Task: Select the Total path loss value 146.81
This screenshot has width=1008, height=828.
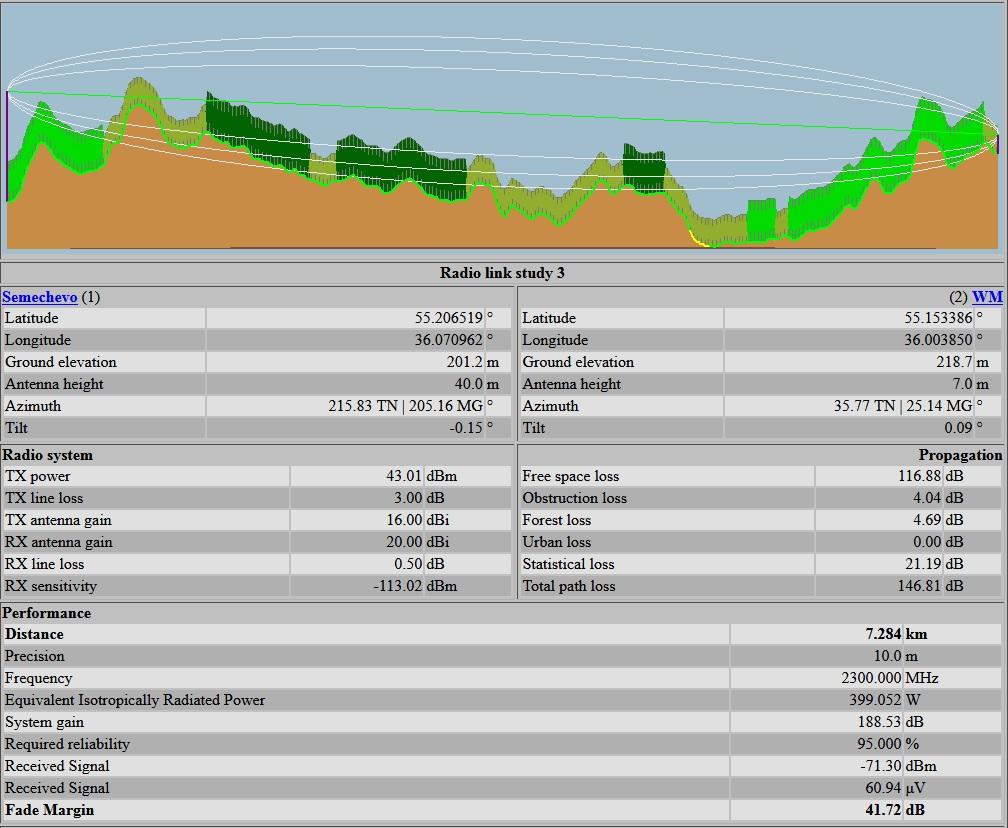Action: point(919,586)
